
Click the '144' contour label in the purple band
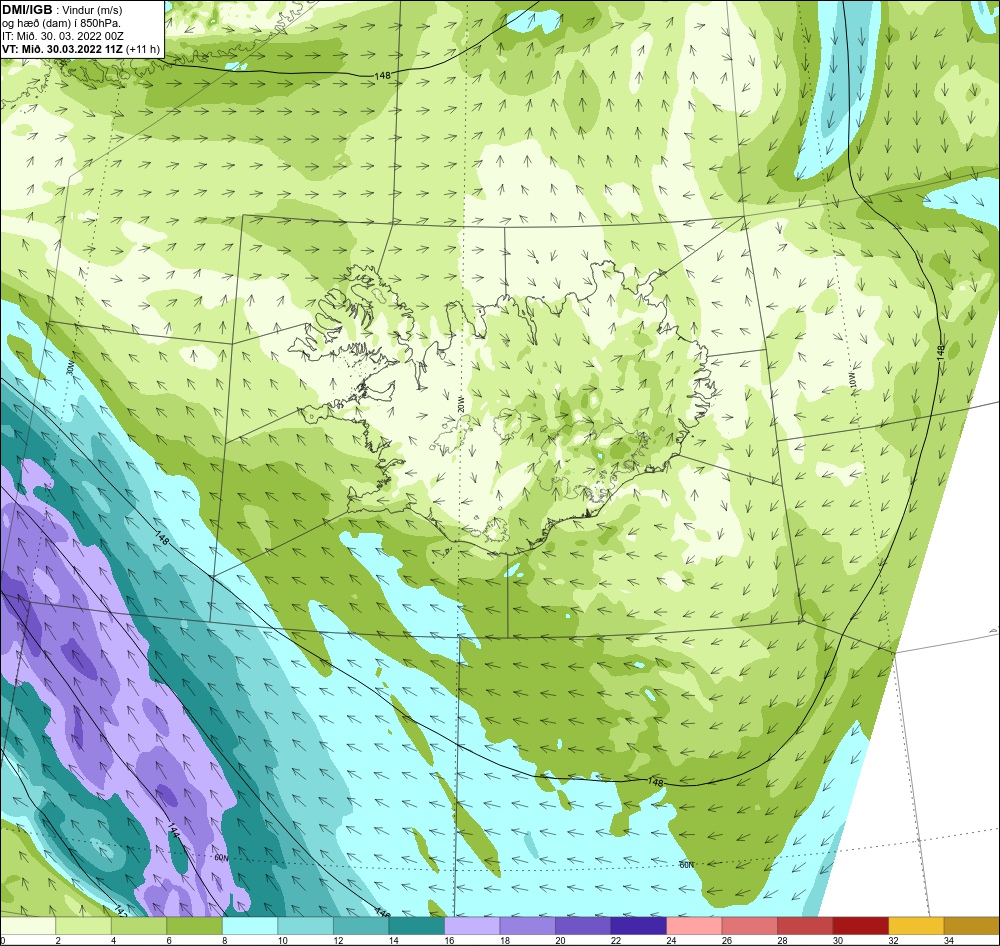174,831
